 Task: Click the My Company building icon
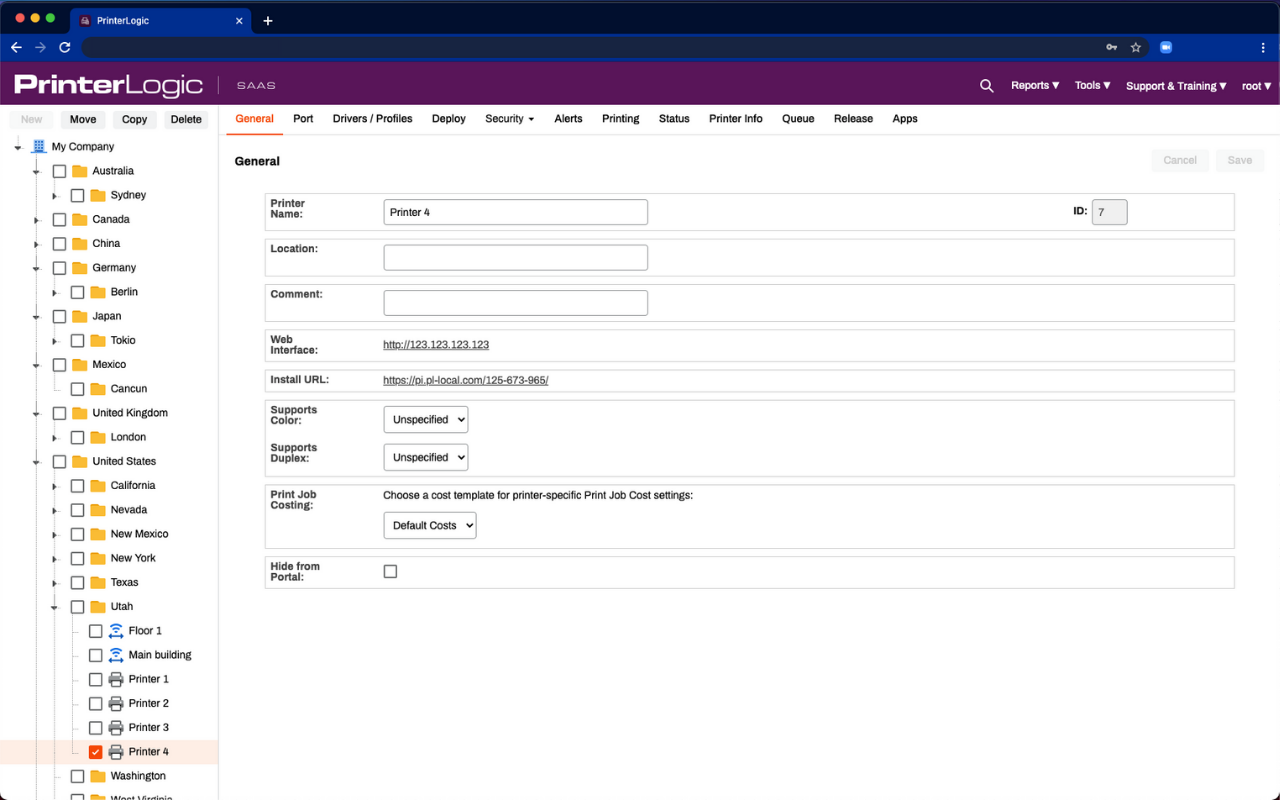[37, 146]
